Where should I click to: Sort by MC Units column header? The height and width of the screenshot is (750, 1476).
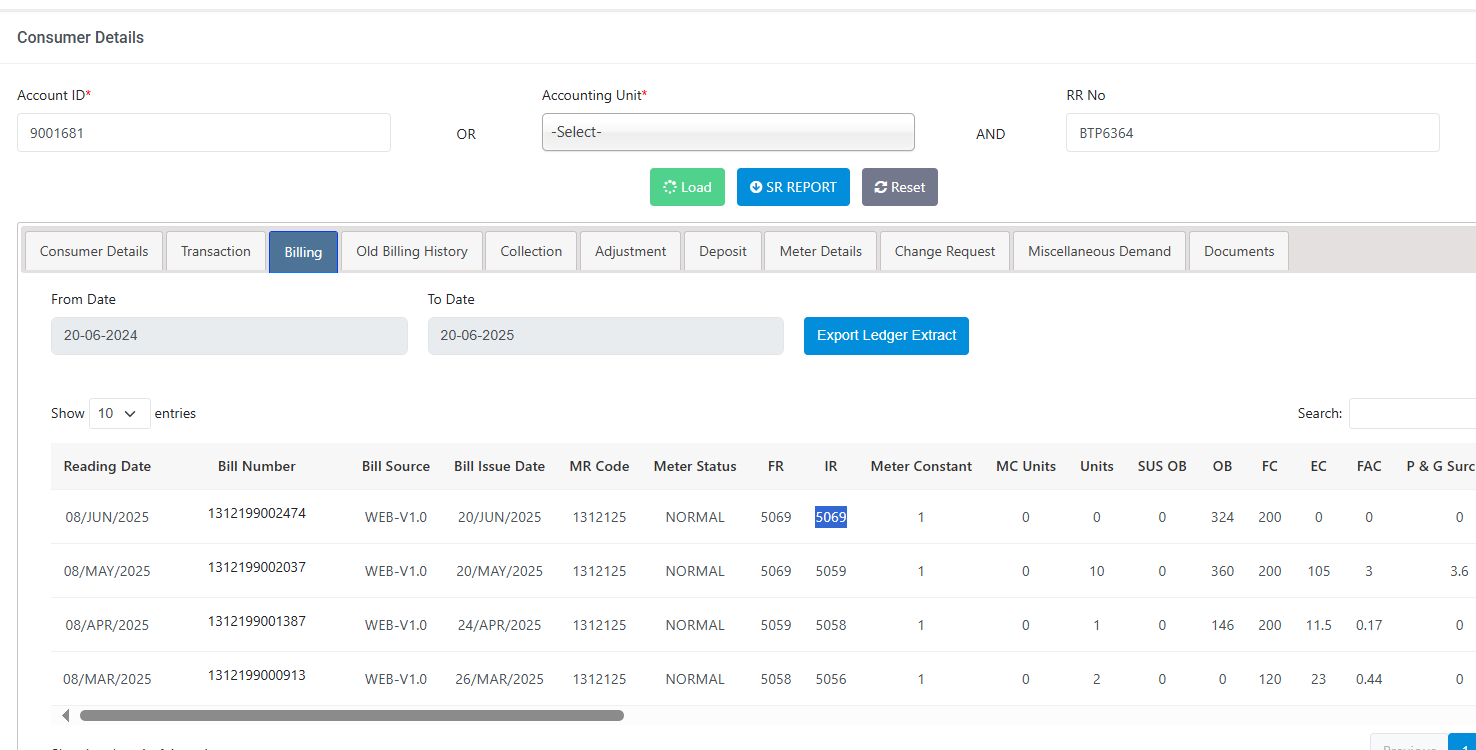coord(1026,466)
